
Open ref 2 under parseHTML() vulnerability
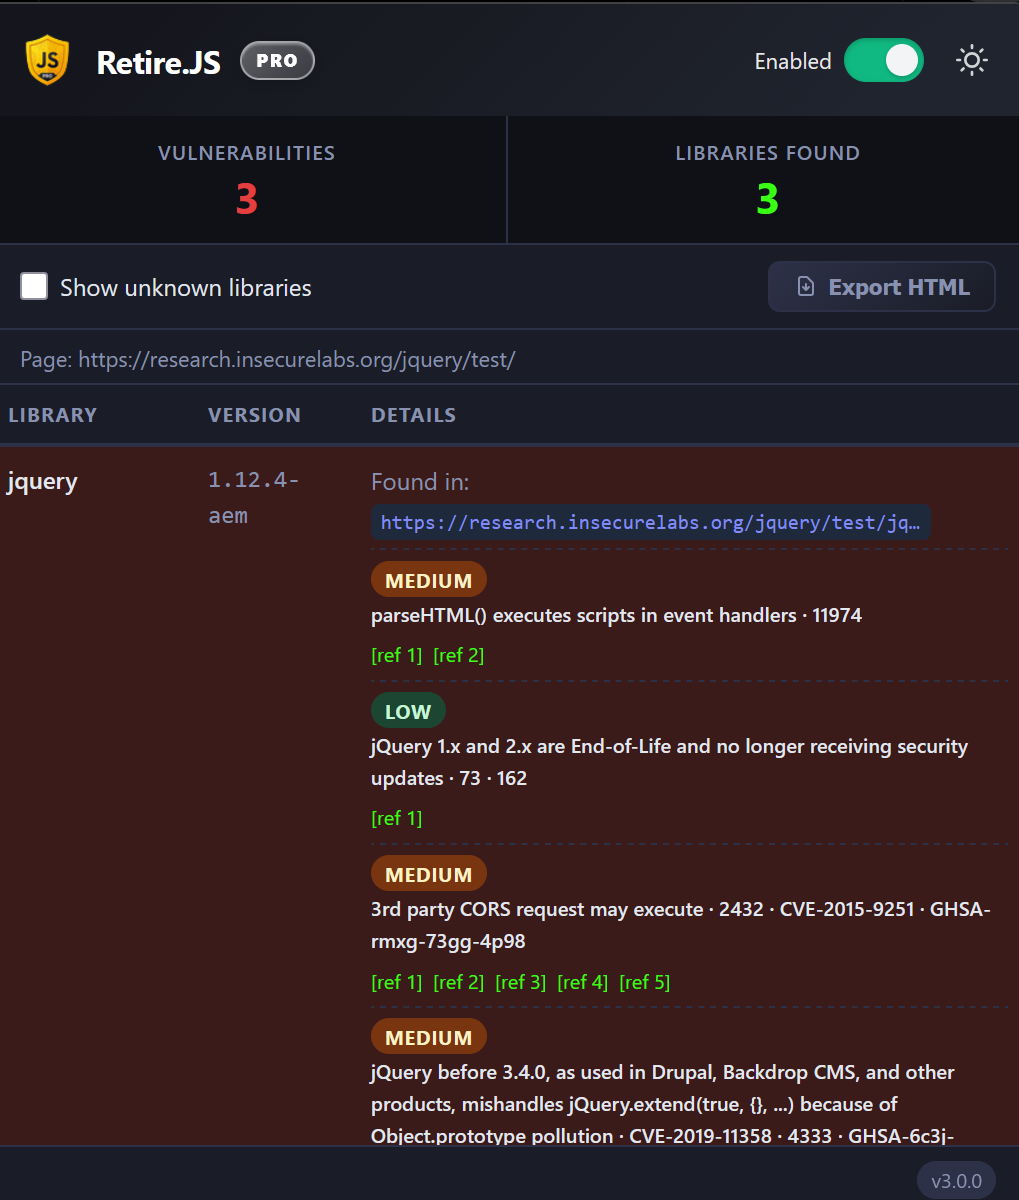[x=459, y=656]
